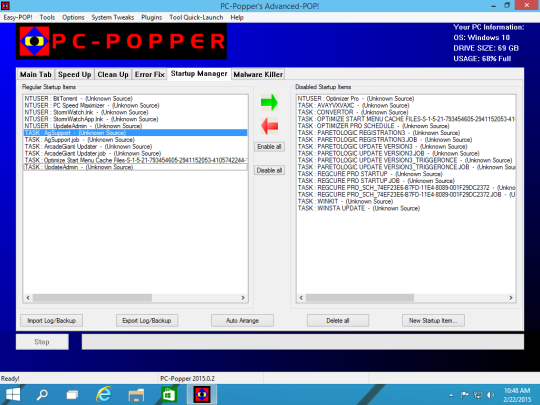Click right scroll arrow of Regular Startup list

[x=243, y=298]
